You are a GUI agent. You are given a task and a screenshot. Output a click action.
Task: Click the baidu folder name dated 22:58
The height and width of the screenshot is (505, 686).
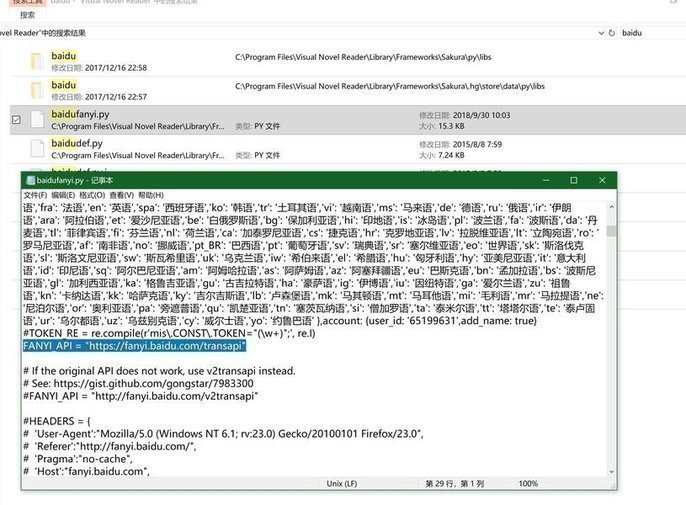tap(63, 56)
